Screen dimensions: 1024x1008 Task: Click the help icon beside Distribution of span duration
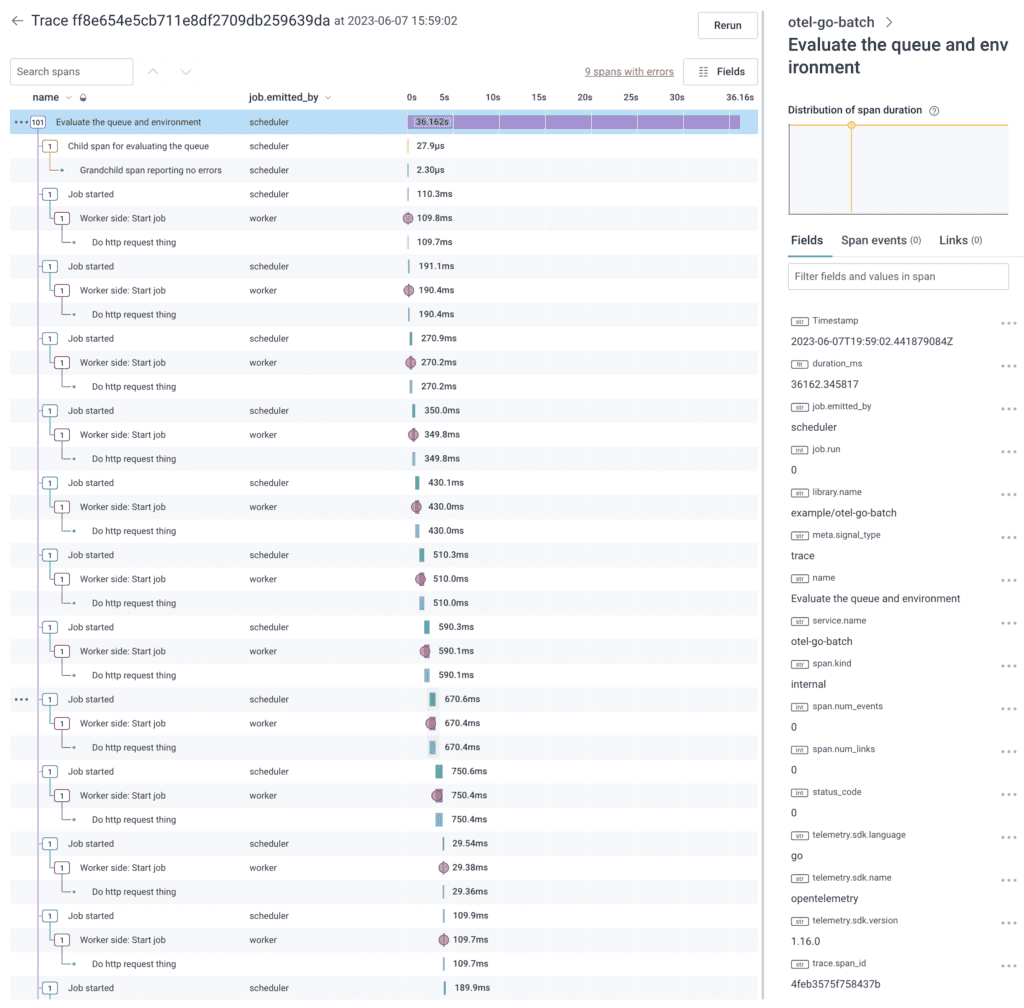934,111
